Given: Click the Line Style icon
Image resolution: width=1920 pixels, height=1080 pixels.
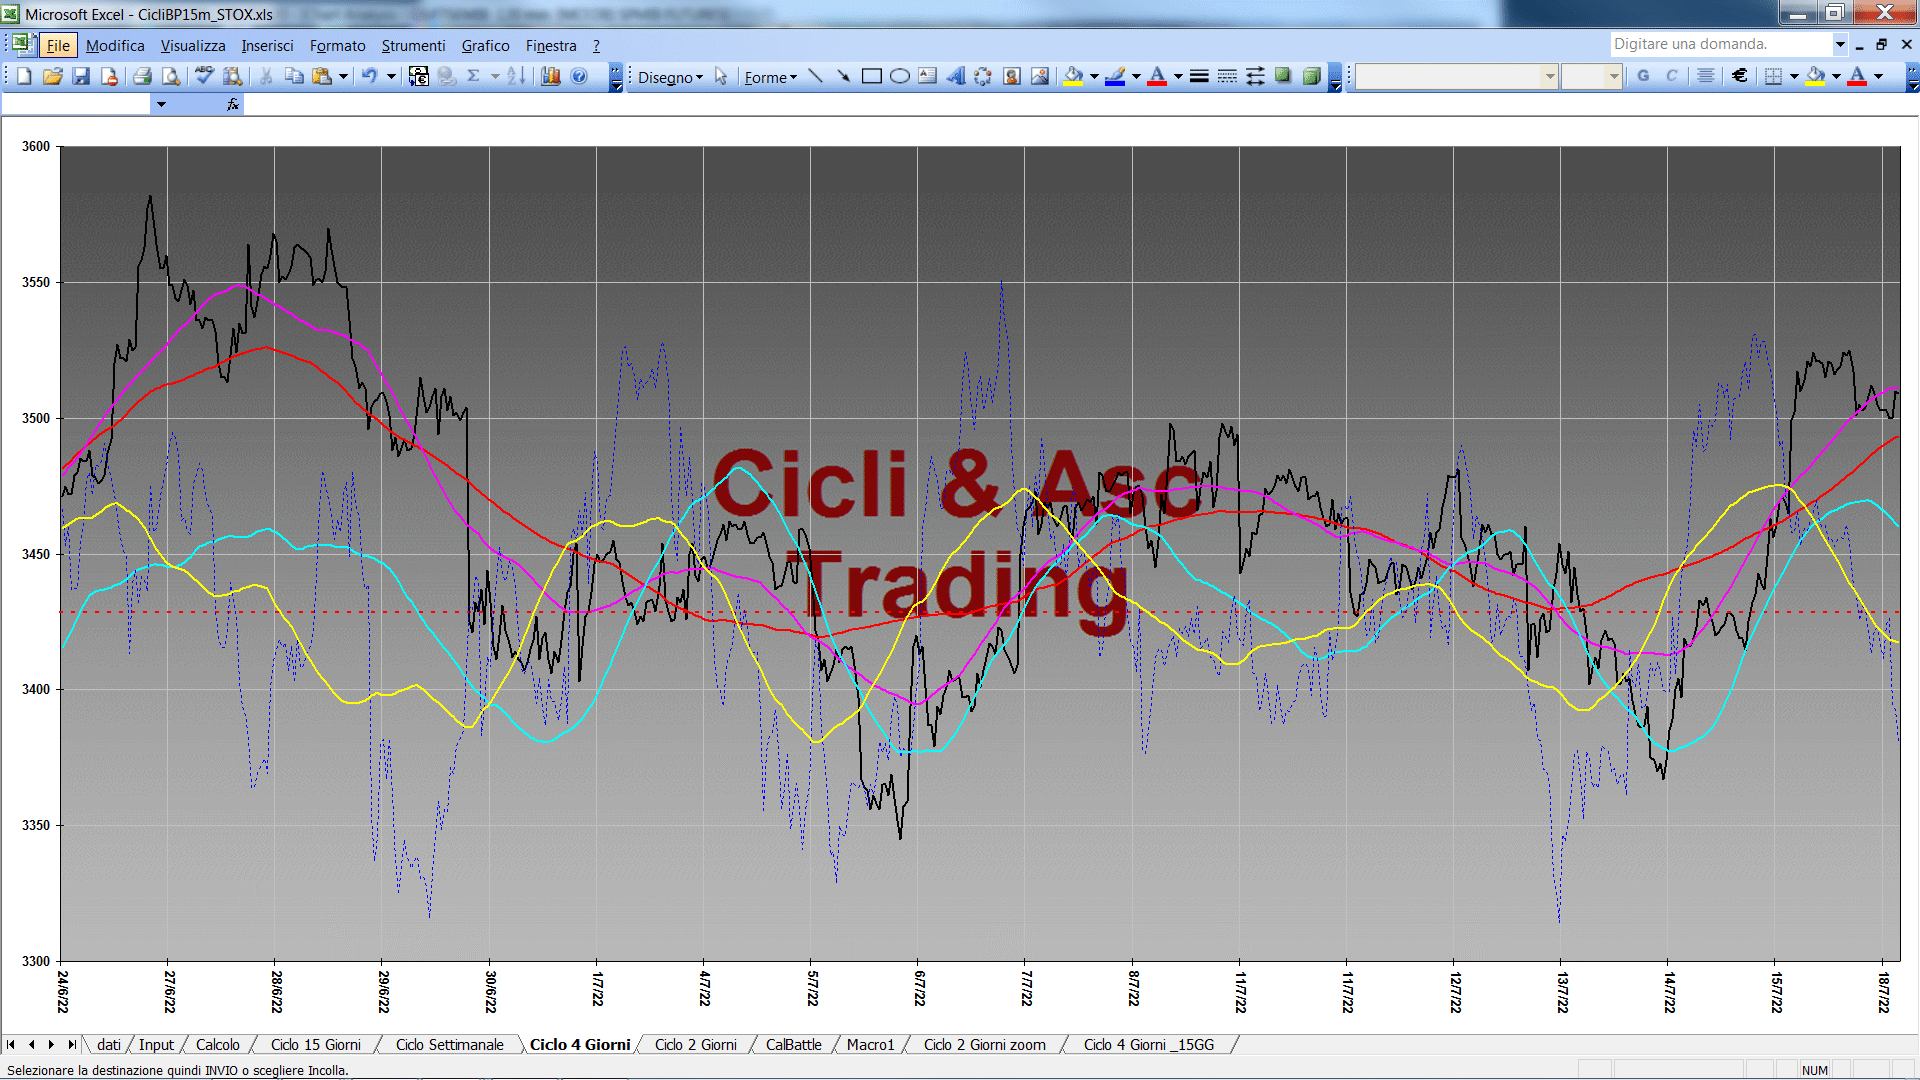Looking at the screenshot, I should tap(1199, 76).
